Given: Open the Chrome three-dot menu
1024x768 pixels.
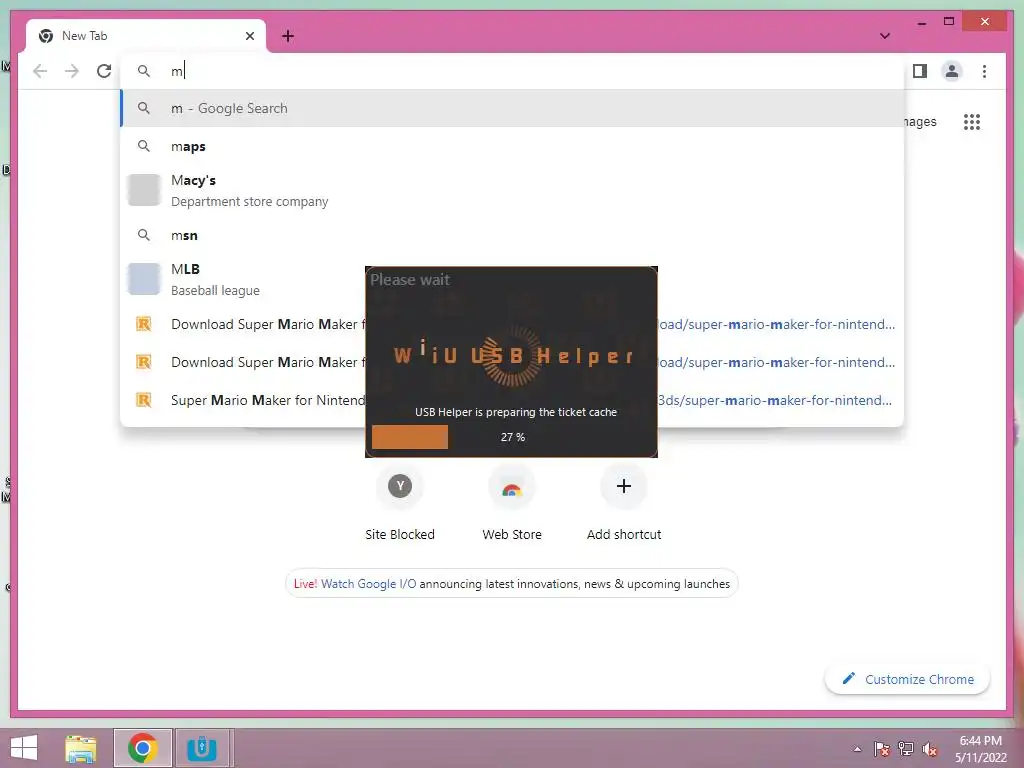Looking at the screenshot, I should click(984, 71).
